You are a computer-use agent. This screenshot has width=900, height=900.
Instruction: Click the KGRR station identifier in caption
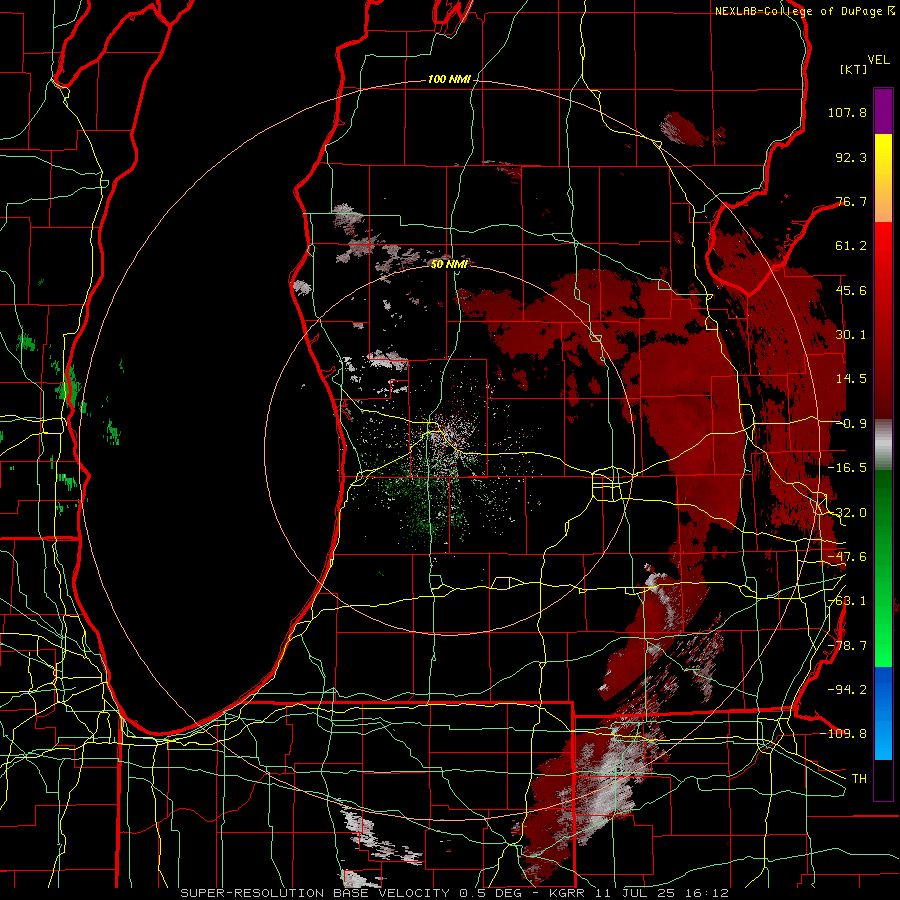click(x=567, y=893)
